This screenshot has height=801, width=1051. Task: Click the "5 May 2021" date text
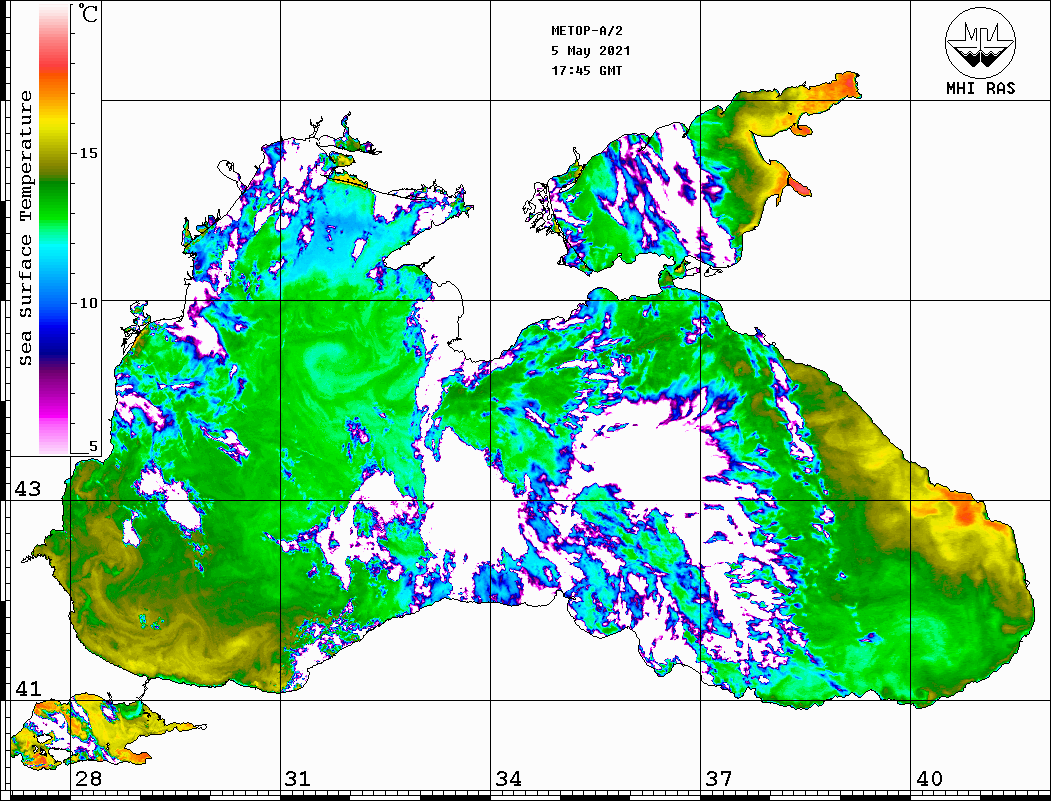pyautogui.click(x=591, y=51)
